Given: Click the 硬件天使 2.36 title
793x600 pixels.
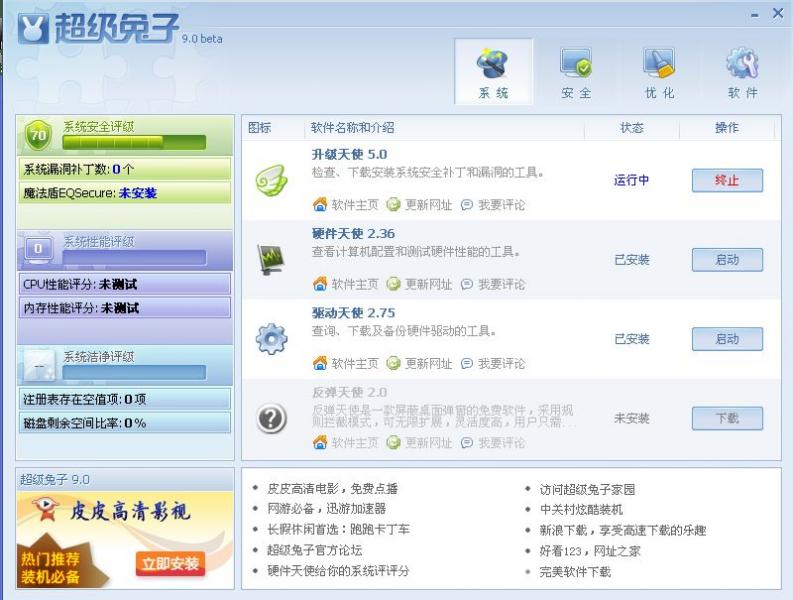Looking at the screenshot, I should [353, 234].
